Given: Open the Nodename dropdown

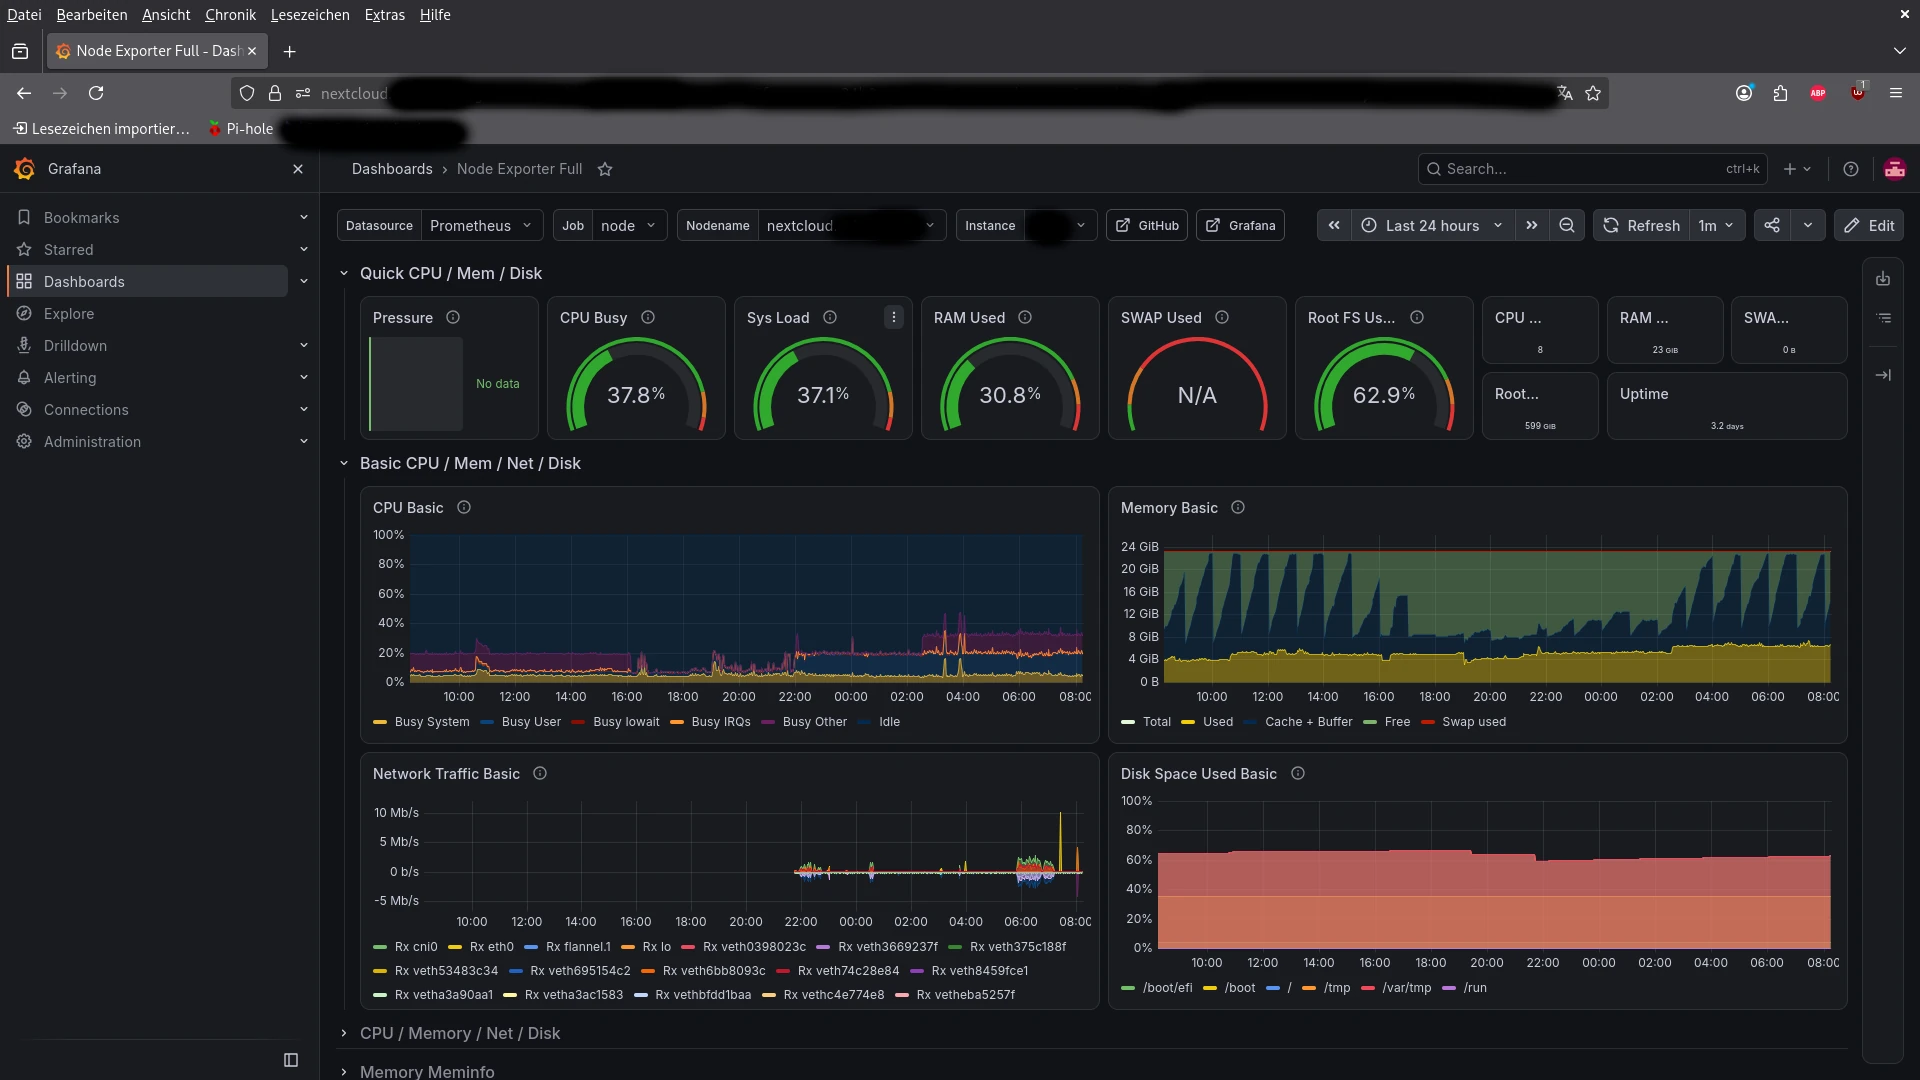Looking at the screenshot, I should (852, 225).
